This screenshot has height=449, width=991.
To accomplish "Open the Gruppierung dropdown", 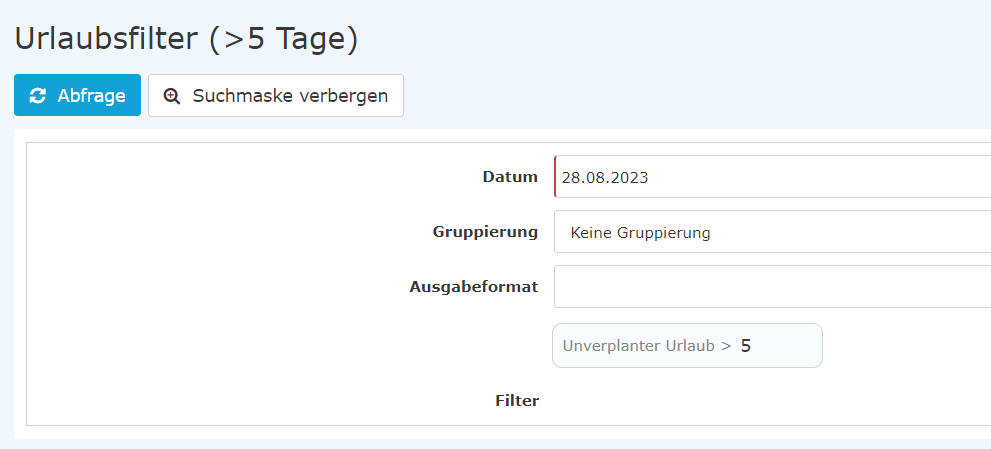I will coord(772,232).
